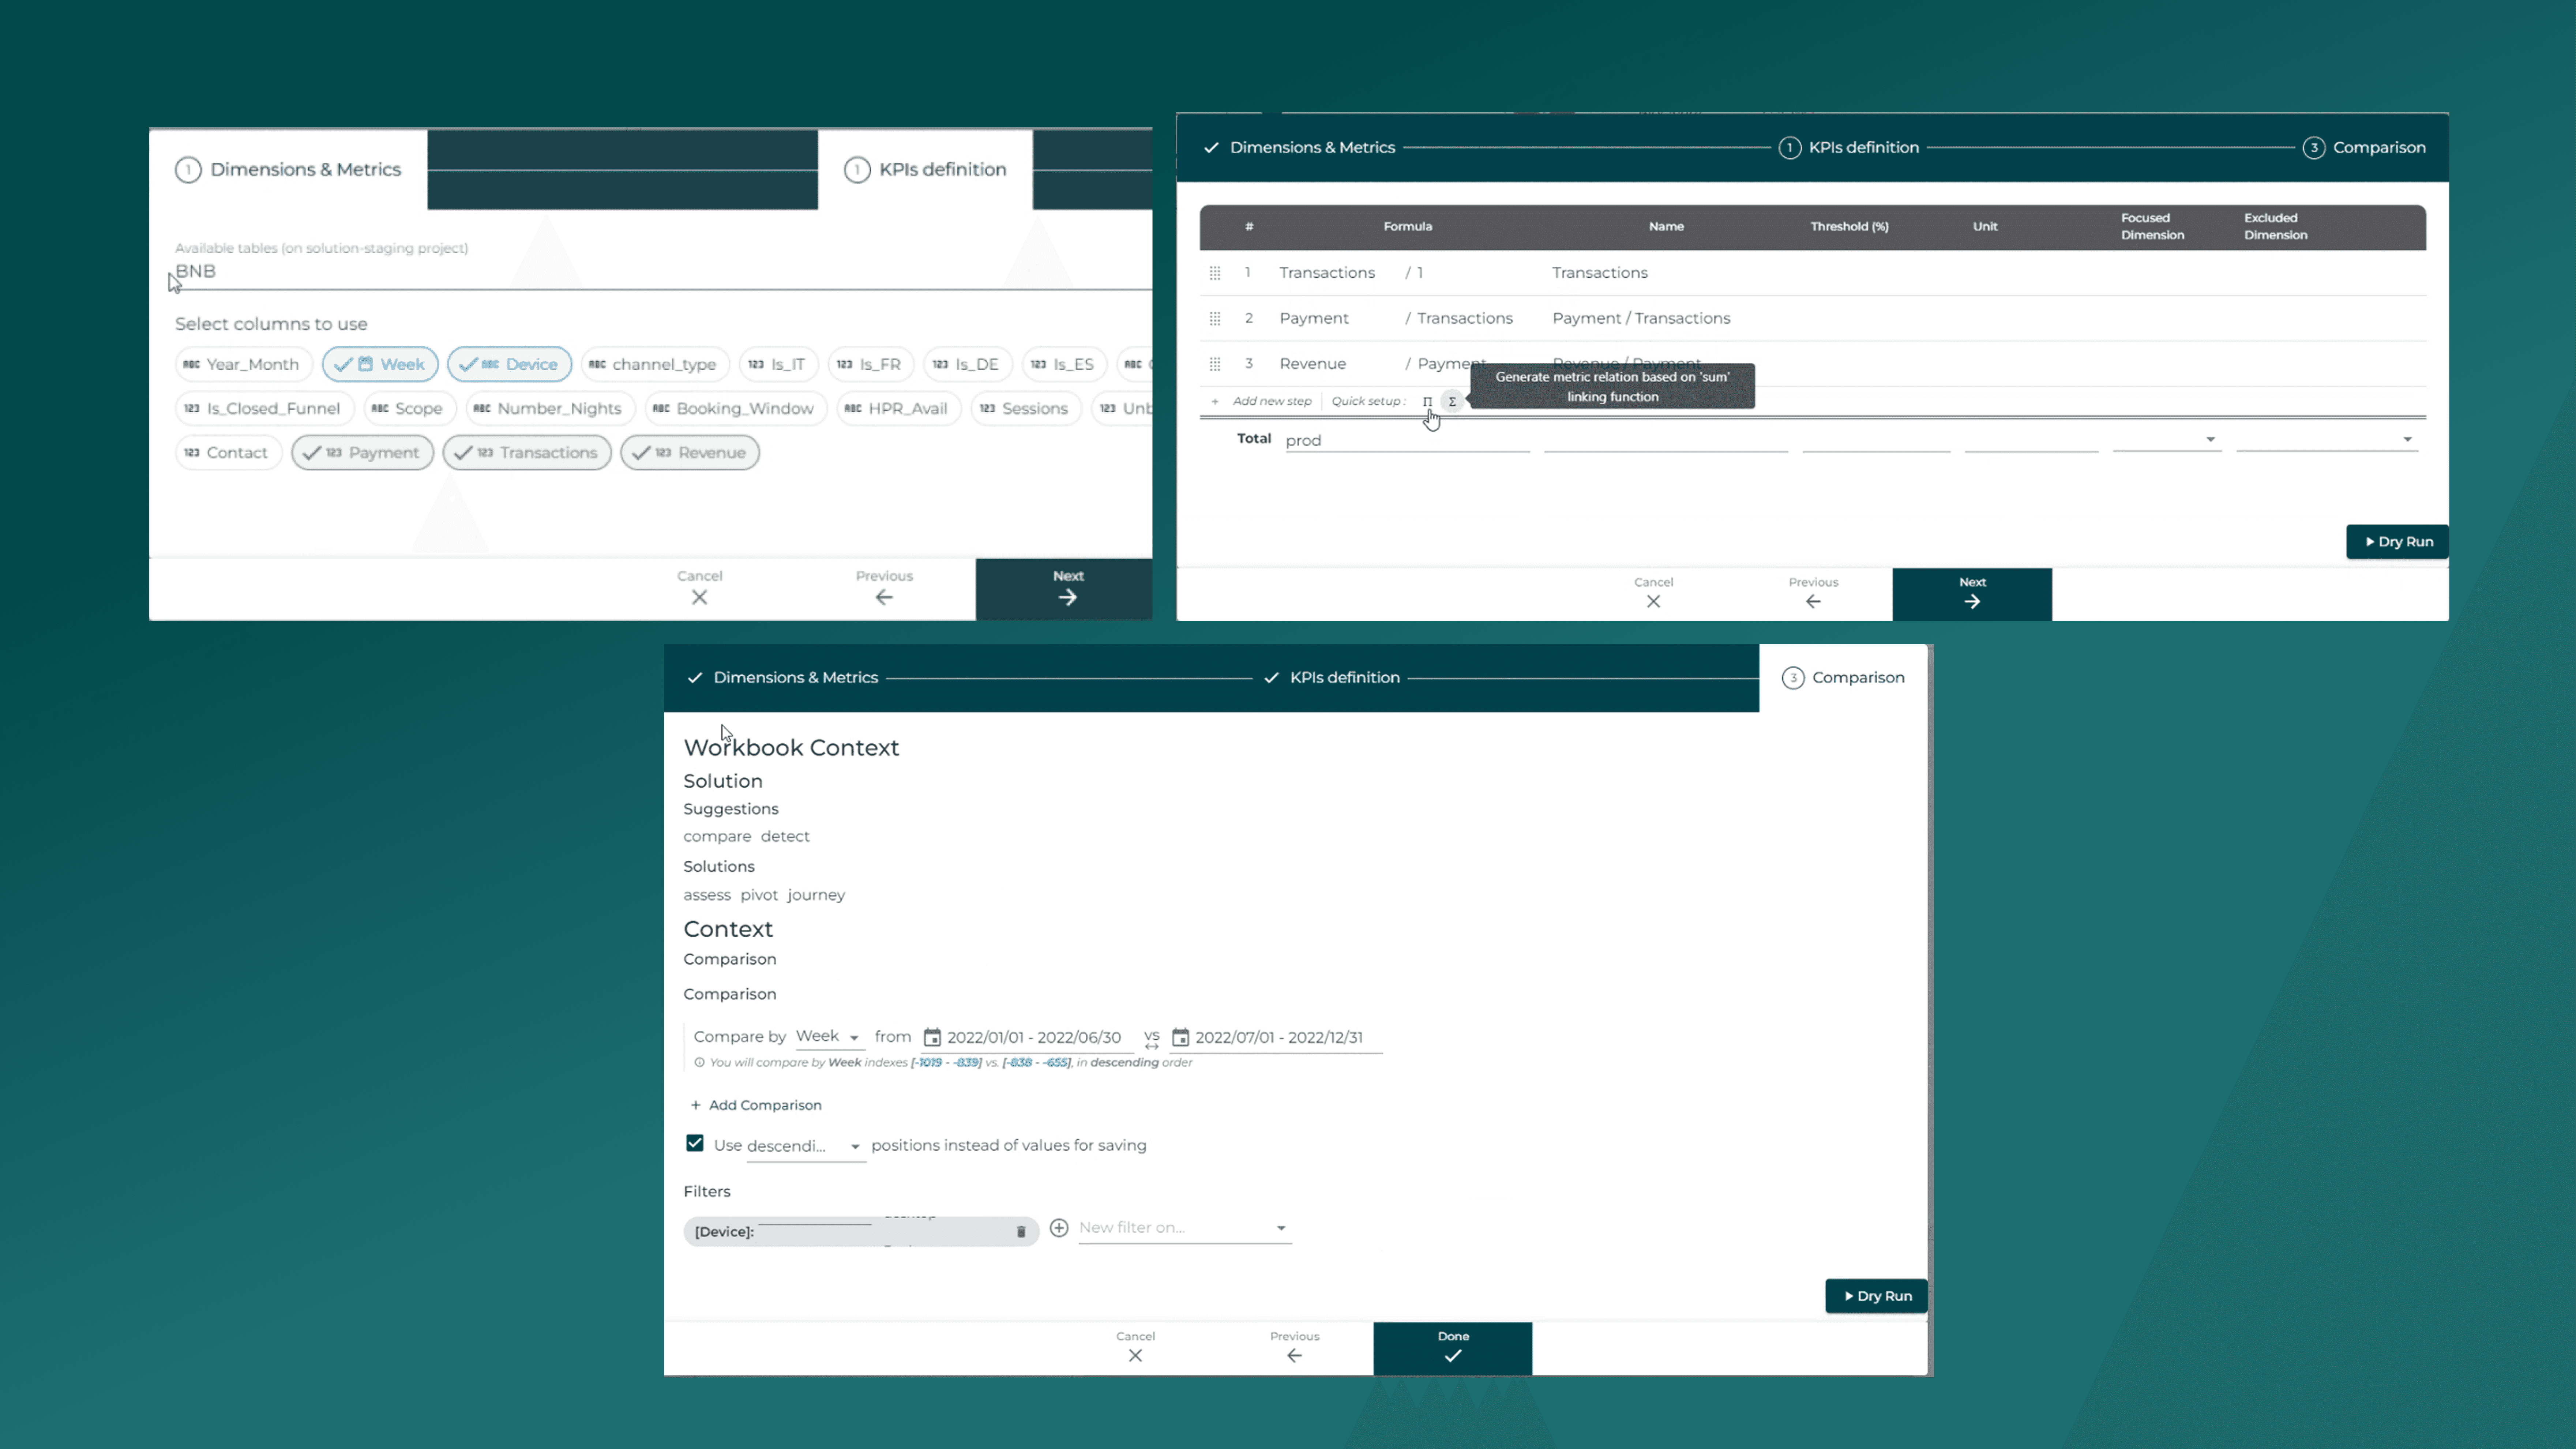Click Next in KPIs definition panel
The width and height of the screenshot is (2576, 1449).
click(x=1972, y=594)
